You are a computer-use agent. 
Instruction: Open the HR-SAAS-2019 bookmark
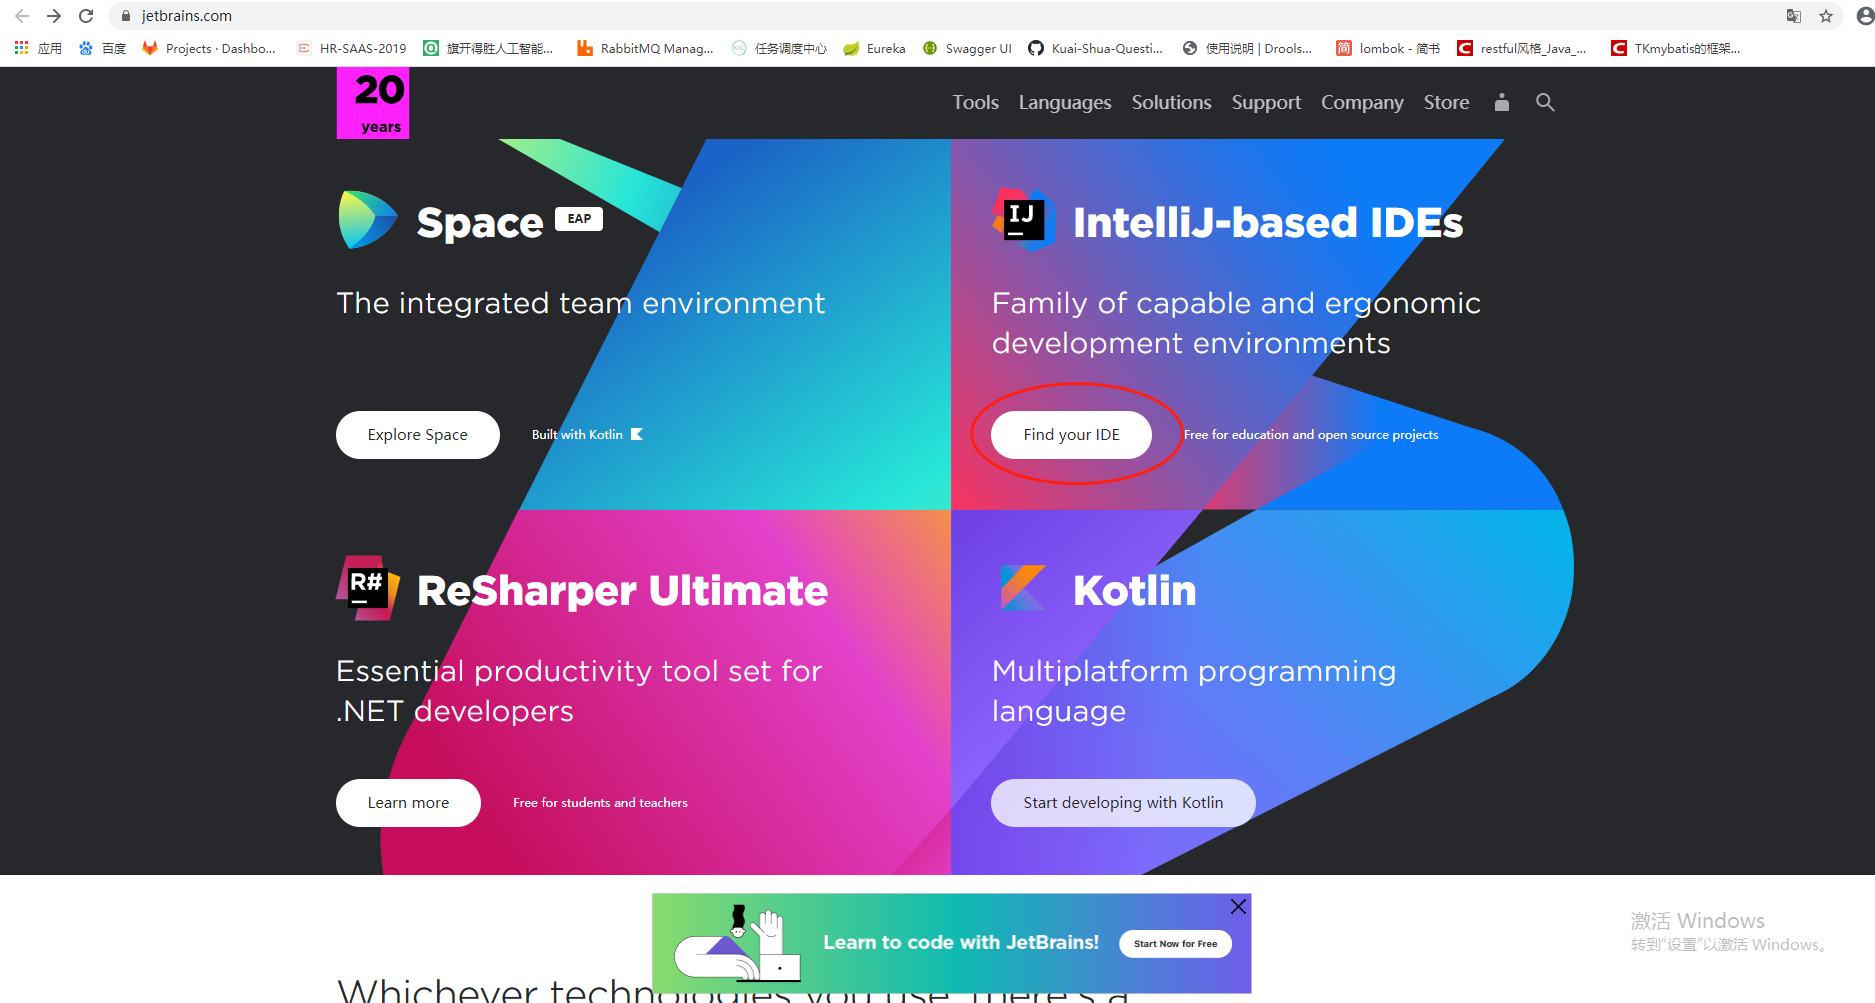[352, 48]
